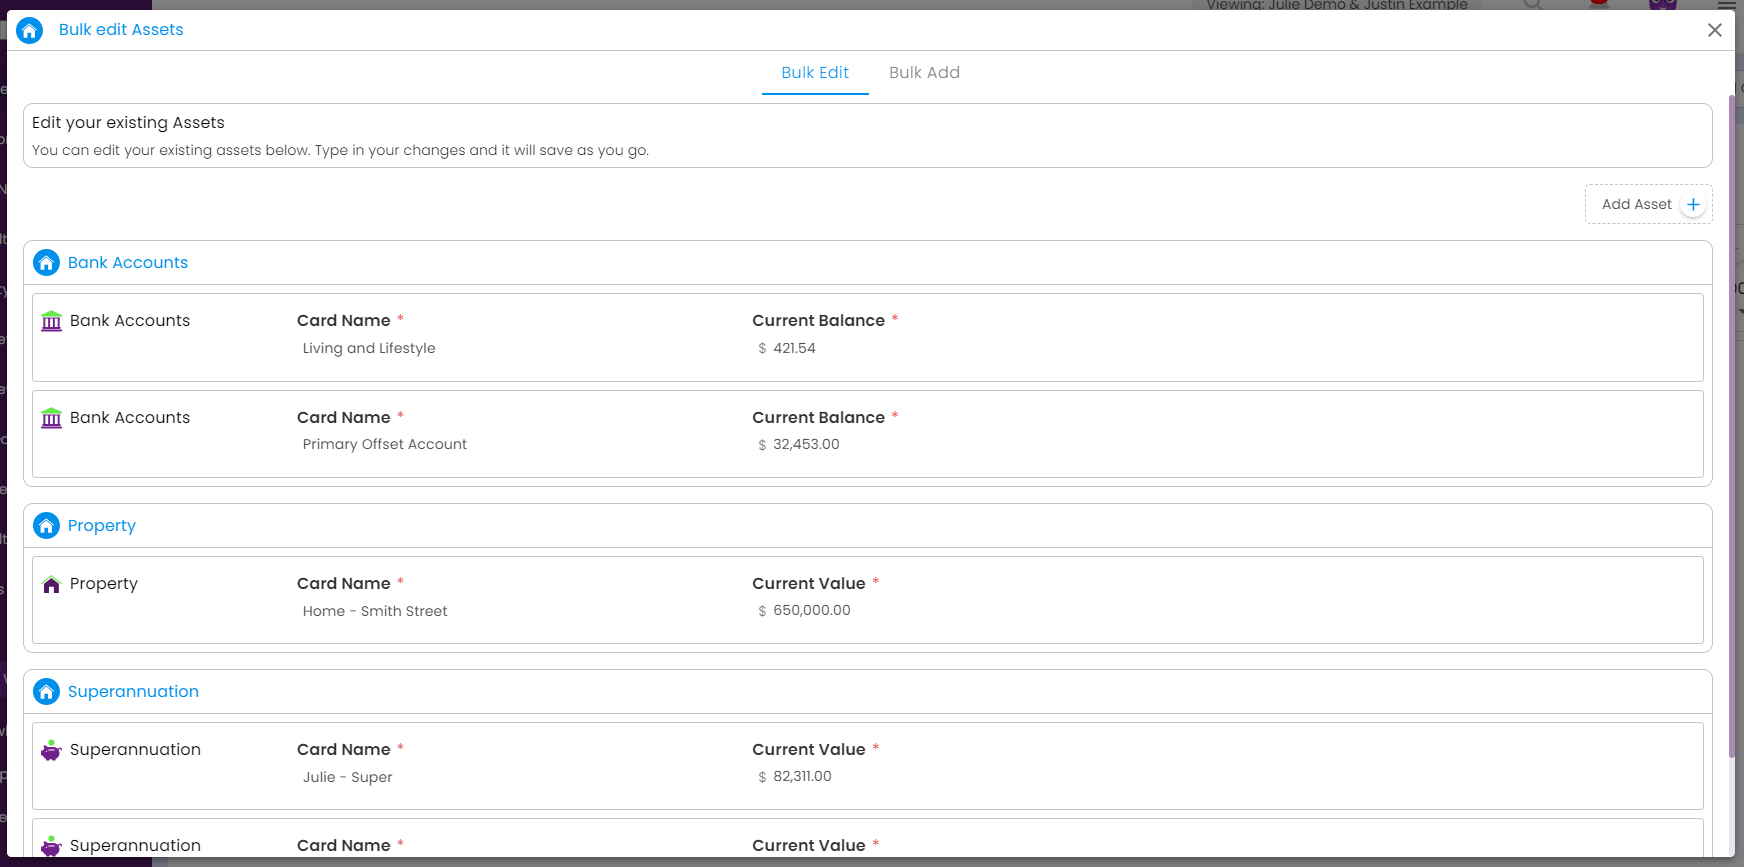Click the purple house icon for Home - Smith Street
The image size is (1744, 867).
coord(52,584)
